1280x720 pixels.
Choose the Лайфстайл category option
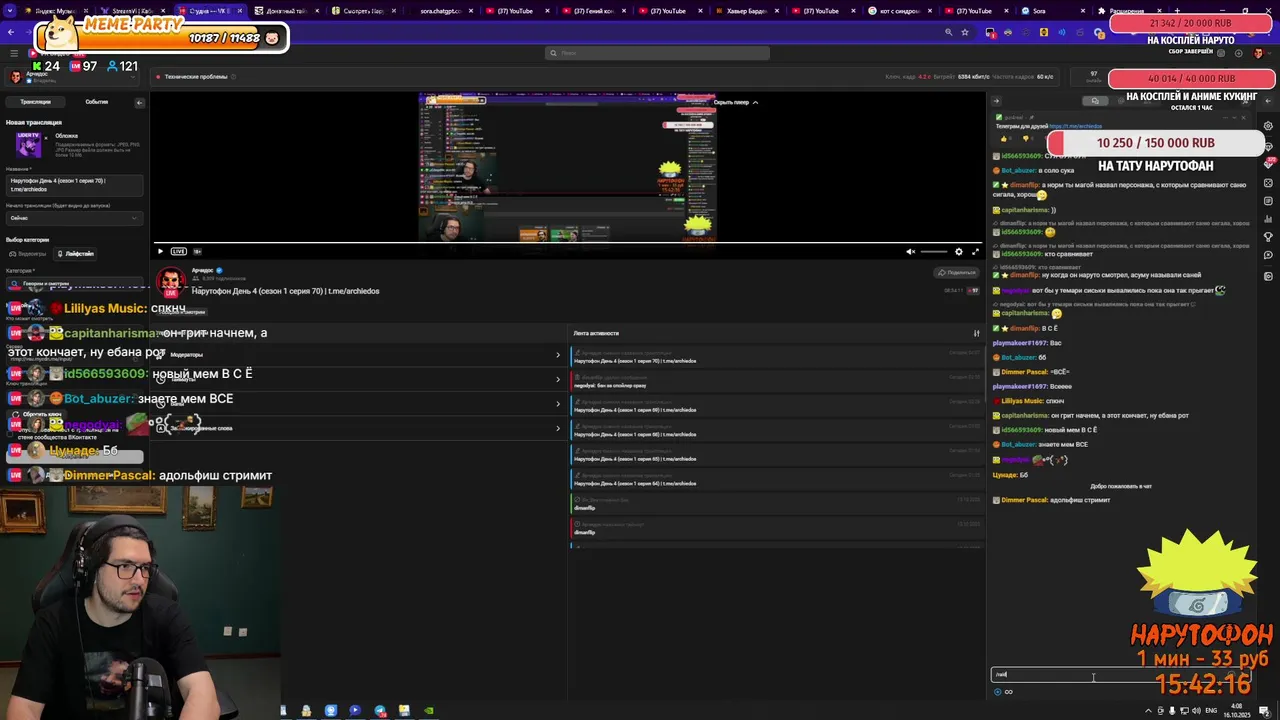tap(77, 254)
